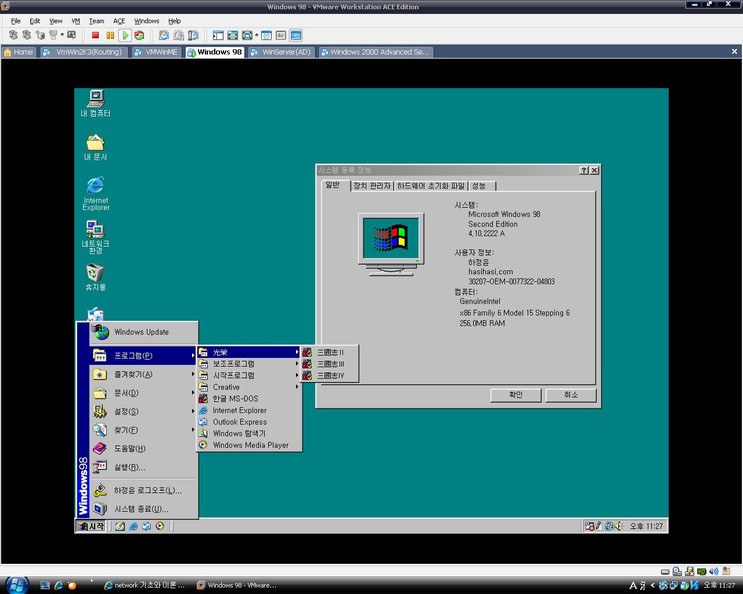
Task: Expand 설정(S) in the Start menu
Action: pos(144,411)
